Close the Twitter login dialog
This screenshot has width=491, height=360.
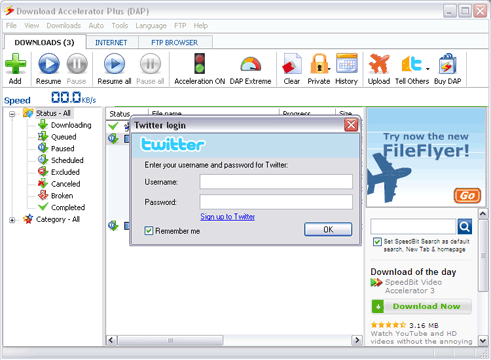tap(351, 125)
